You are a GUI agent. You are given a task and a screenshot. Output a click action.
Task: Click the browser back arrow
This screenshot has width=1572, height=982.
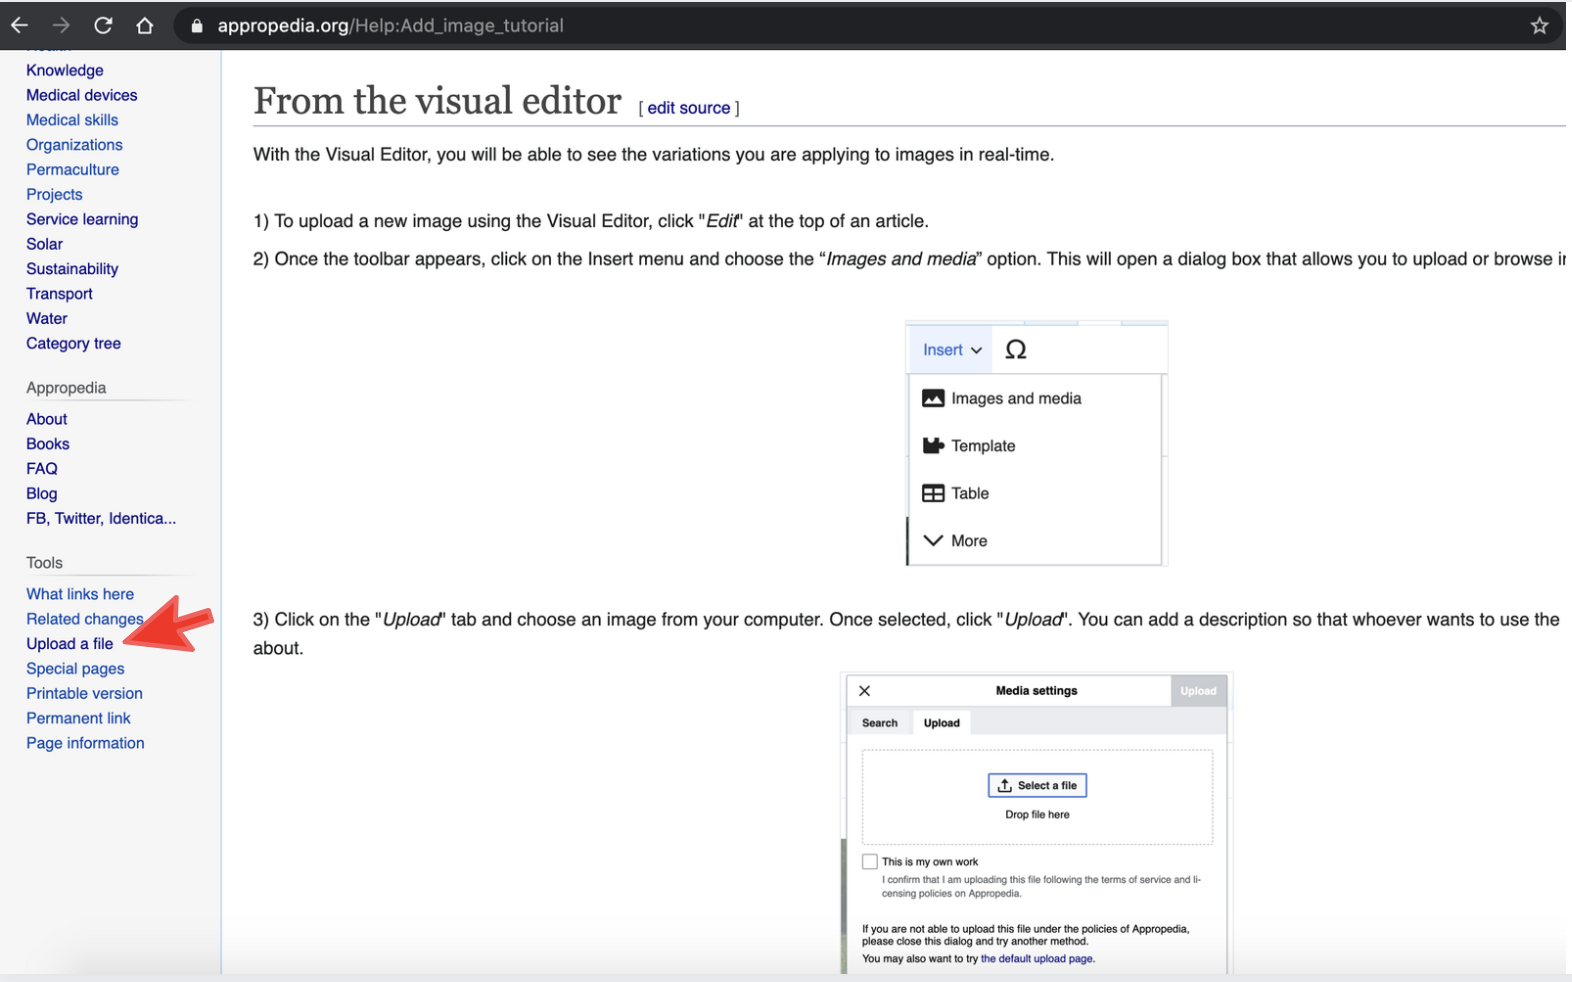[x=20, y=26]
